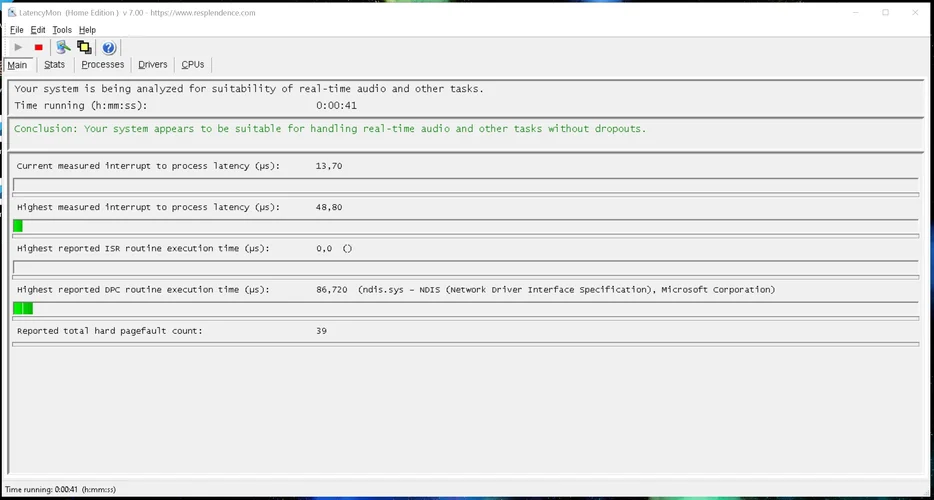Click the yellow overlapping squares toolbar icon
Viewport: 934px width, 500px height.
tap(84, 47)
